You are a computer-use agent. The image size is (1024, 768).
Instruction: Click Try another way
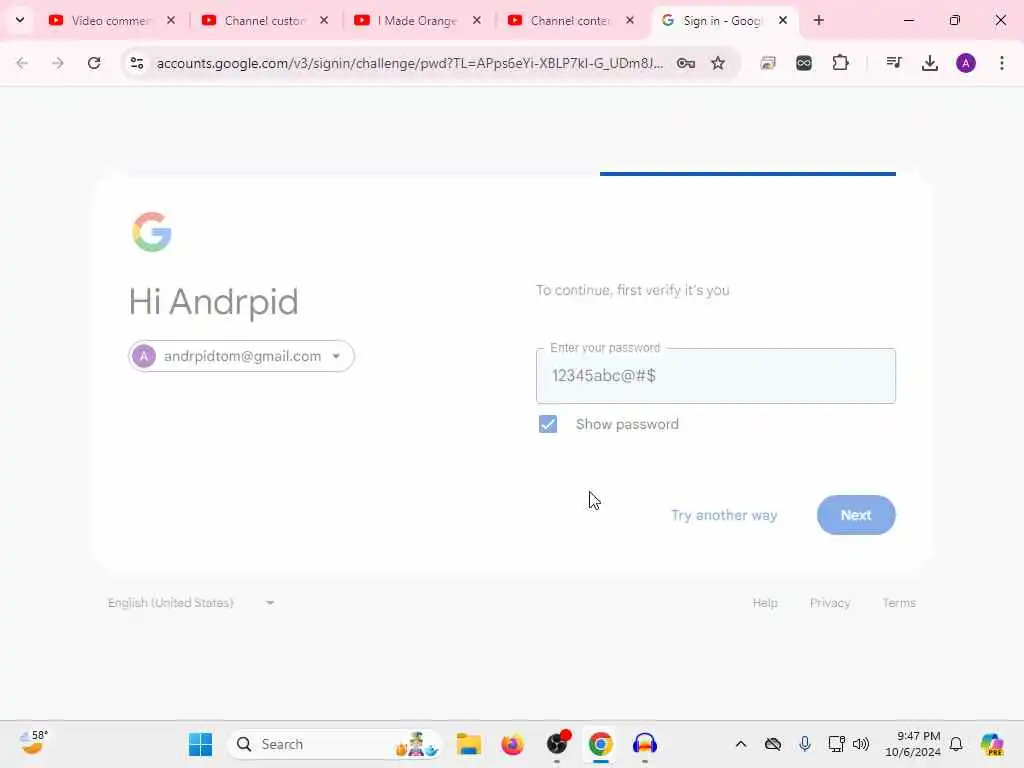[x=724, y=515]
